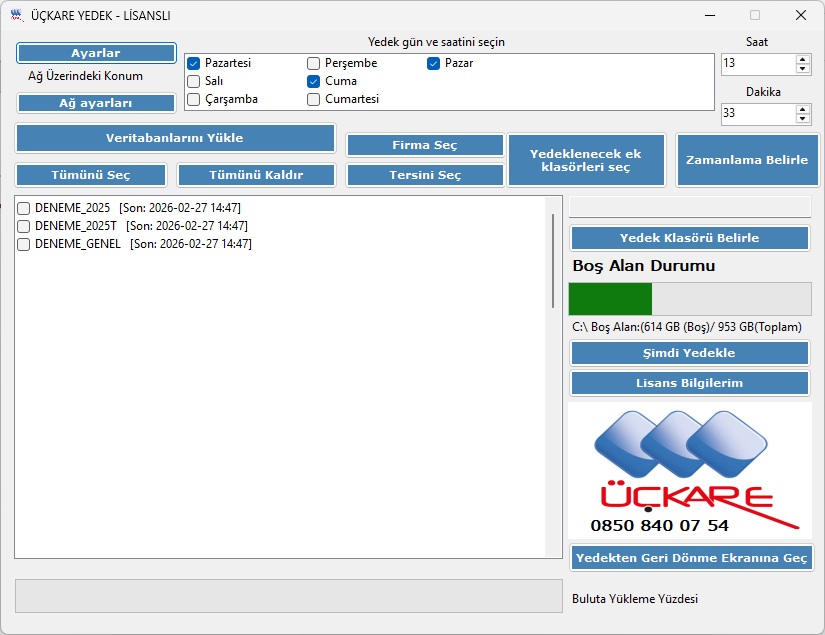Check the DENEME_GENEL database entry
The image size is (825, 635).
23,244
